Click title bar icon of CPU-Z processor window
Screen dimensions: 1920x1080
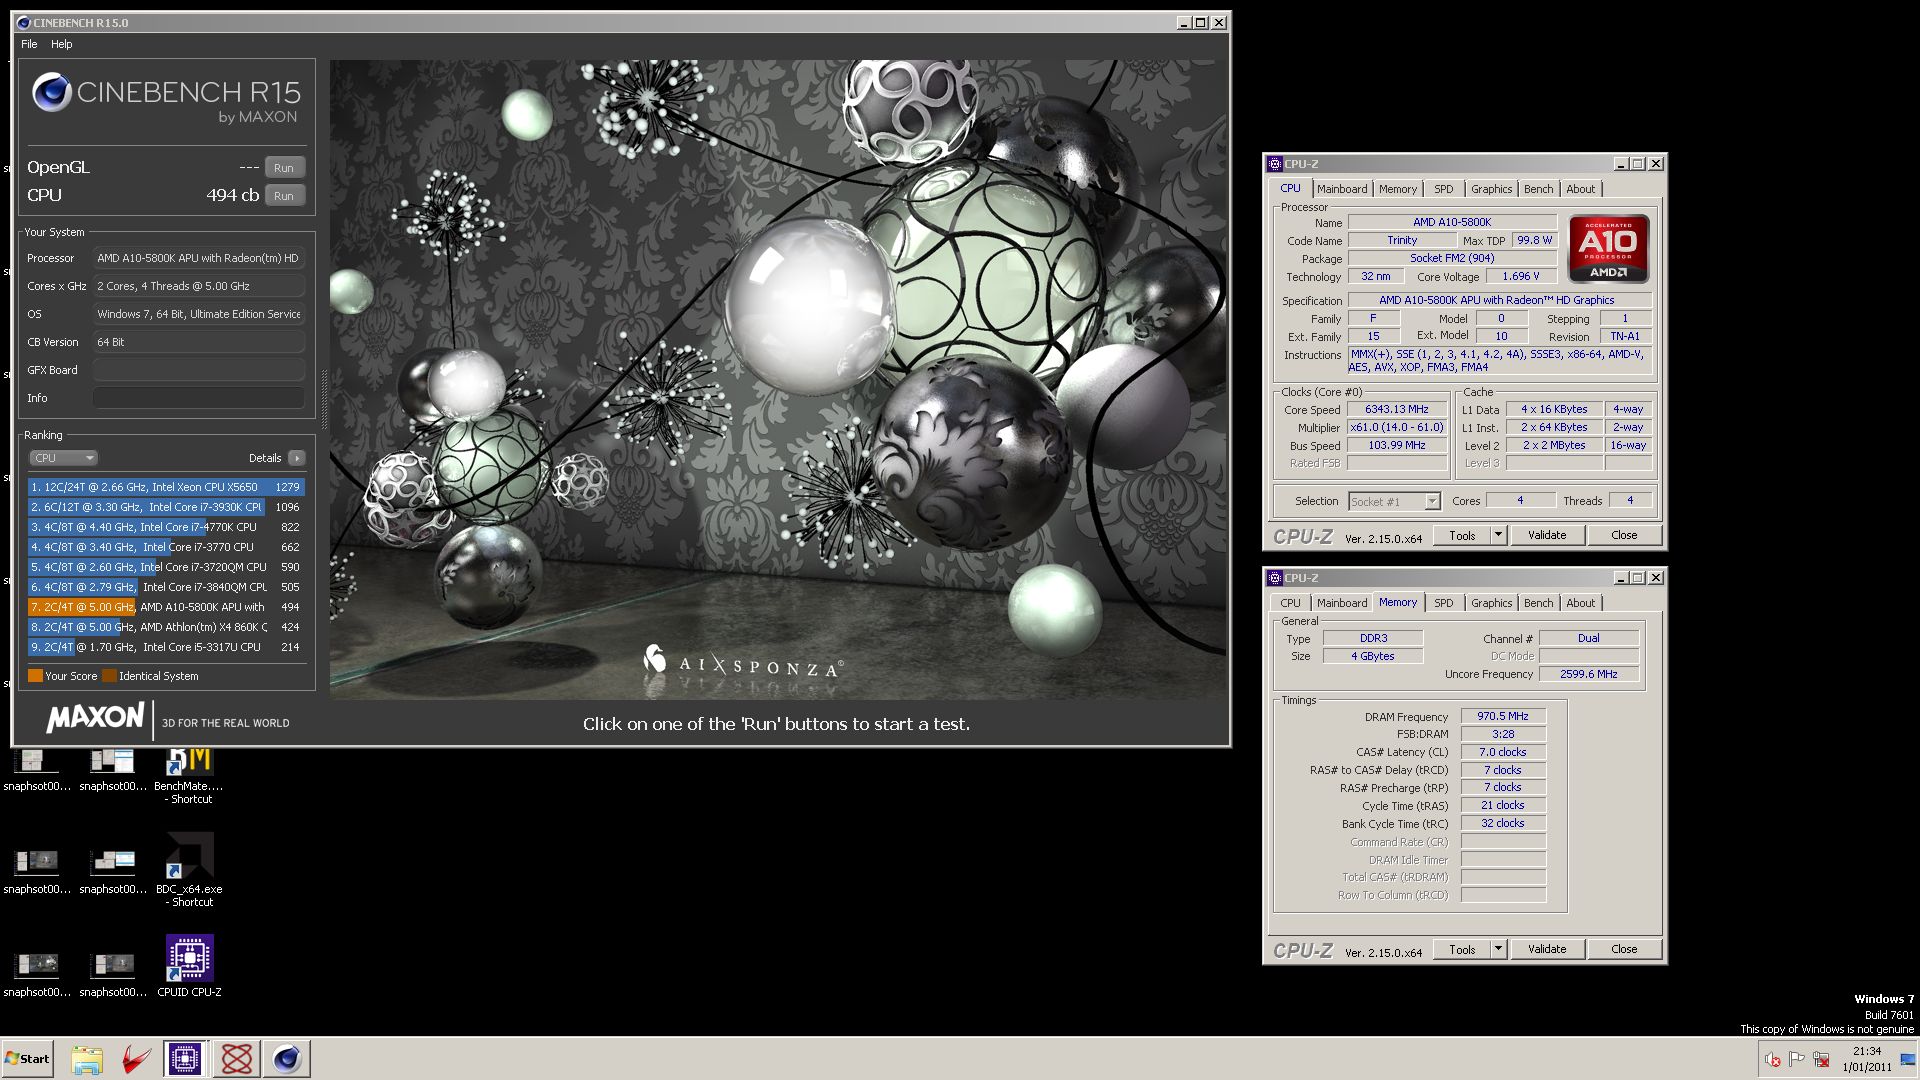click(1275, 164)
